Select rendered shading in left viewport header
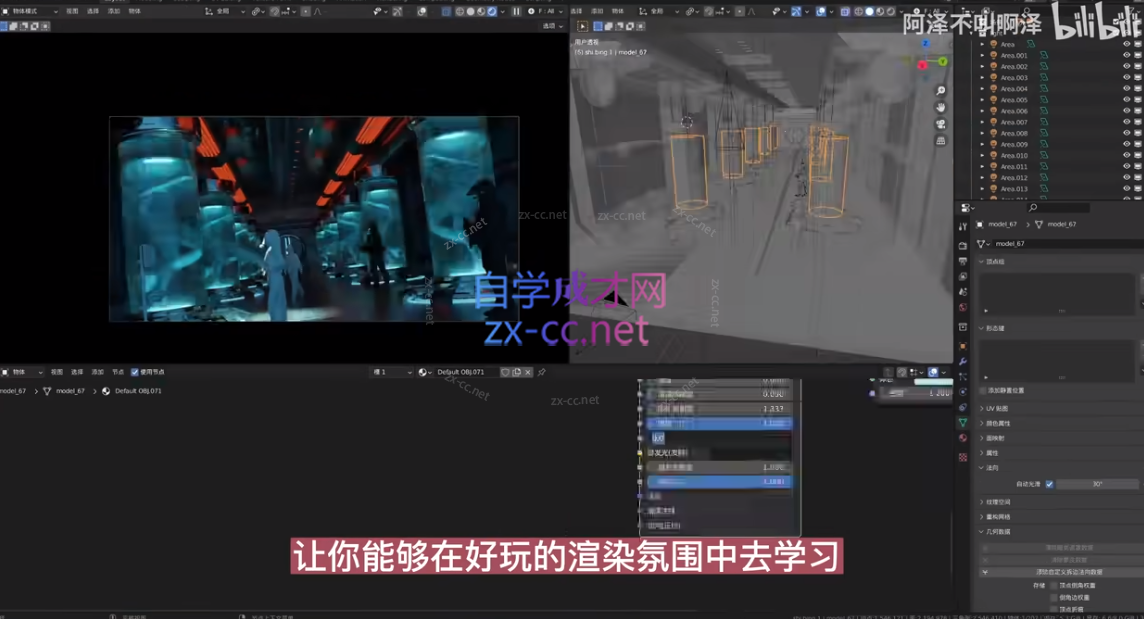Screen dimensions: 1144x619 pyautogui.click(x=492, y=12)
